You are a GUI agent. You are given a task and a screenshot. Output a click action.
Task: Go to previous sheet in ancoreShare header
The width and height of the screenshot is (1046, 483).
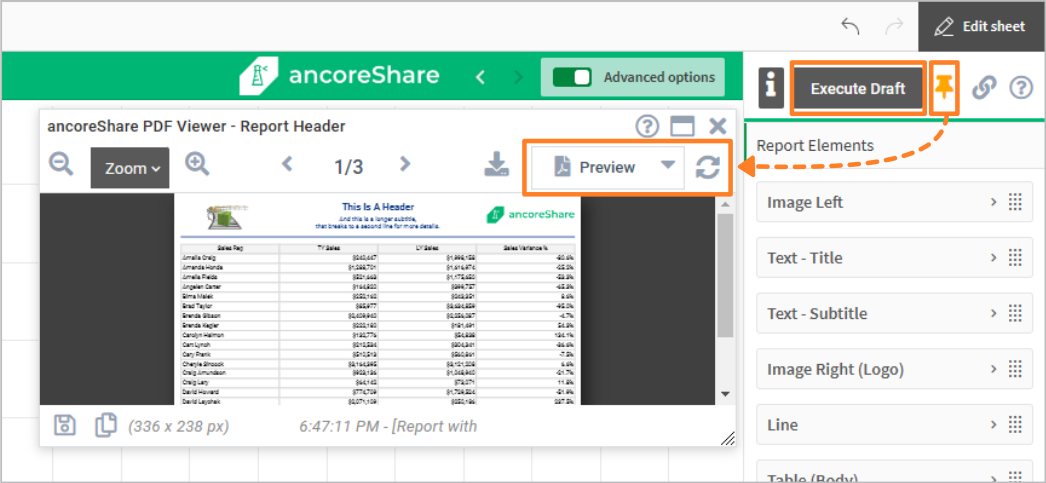pyautogui.click(x=480, y=77)
